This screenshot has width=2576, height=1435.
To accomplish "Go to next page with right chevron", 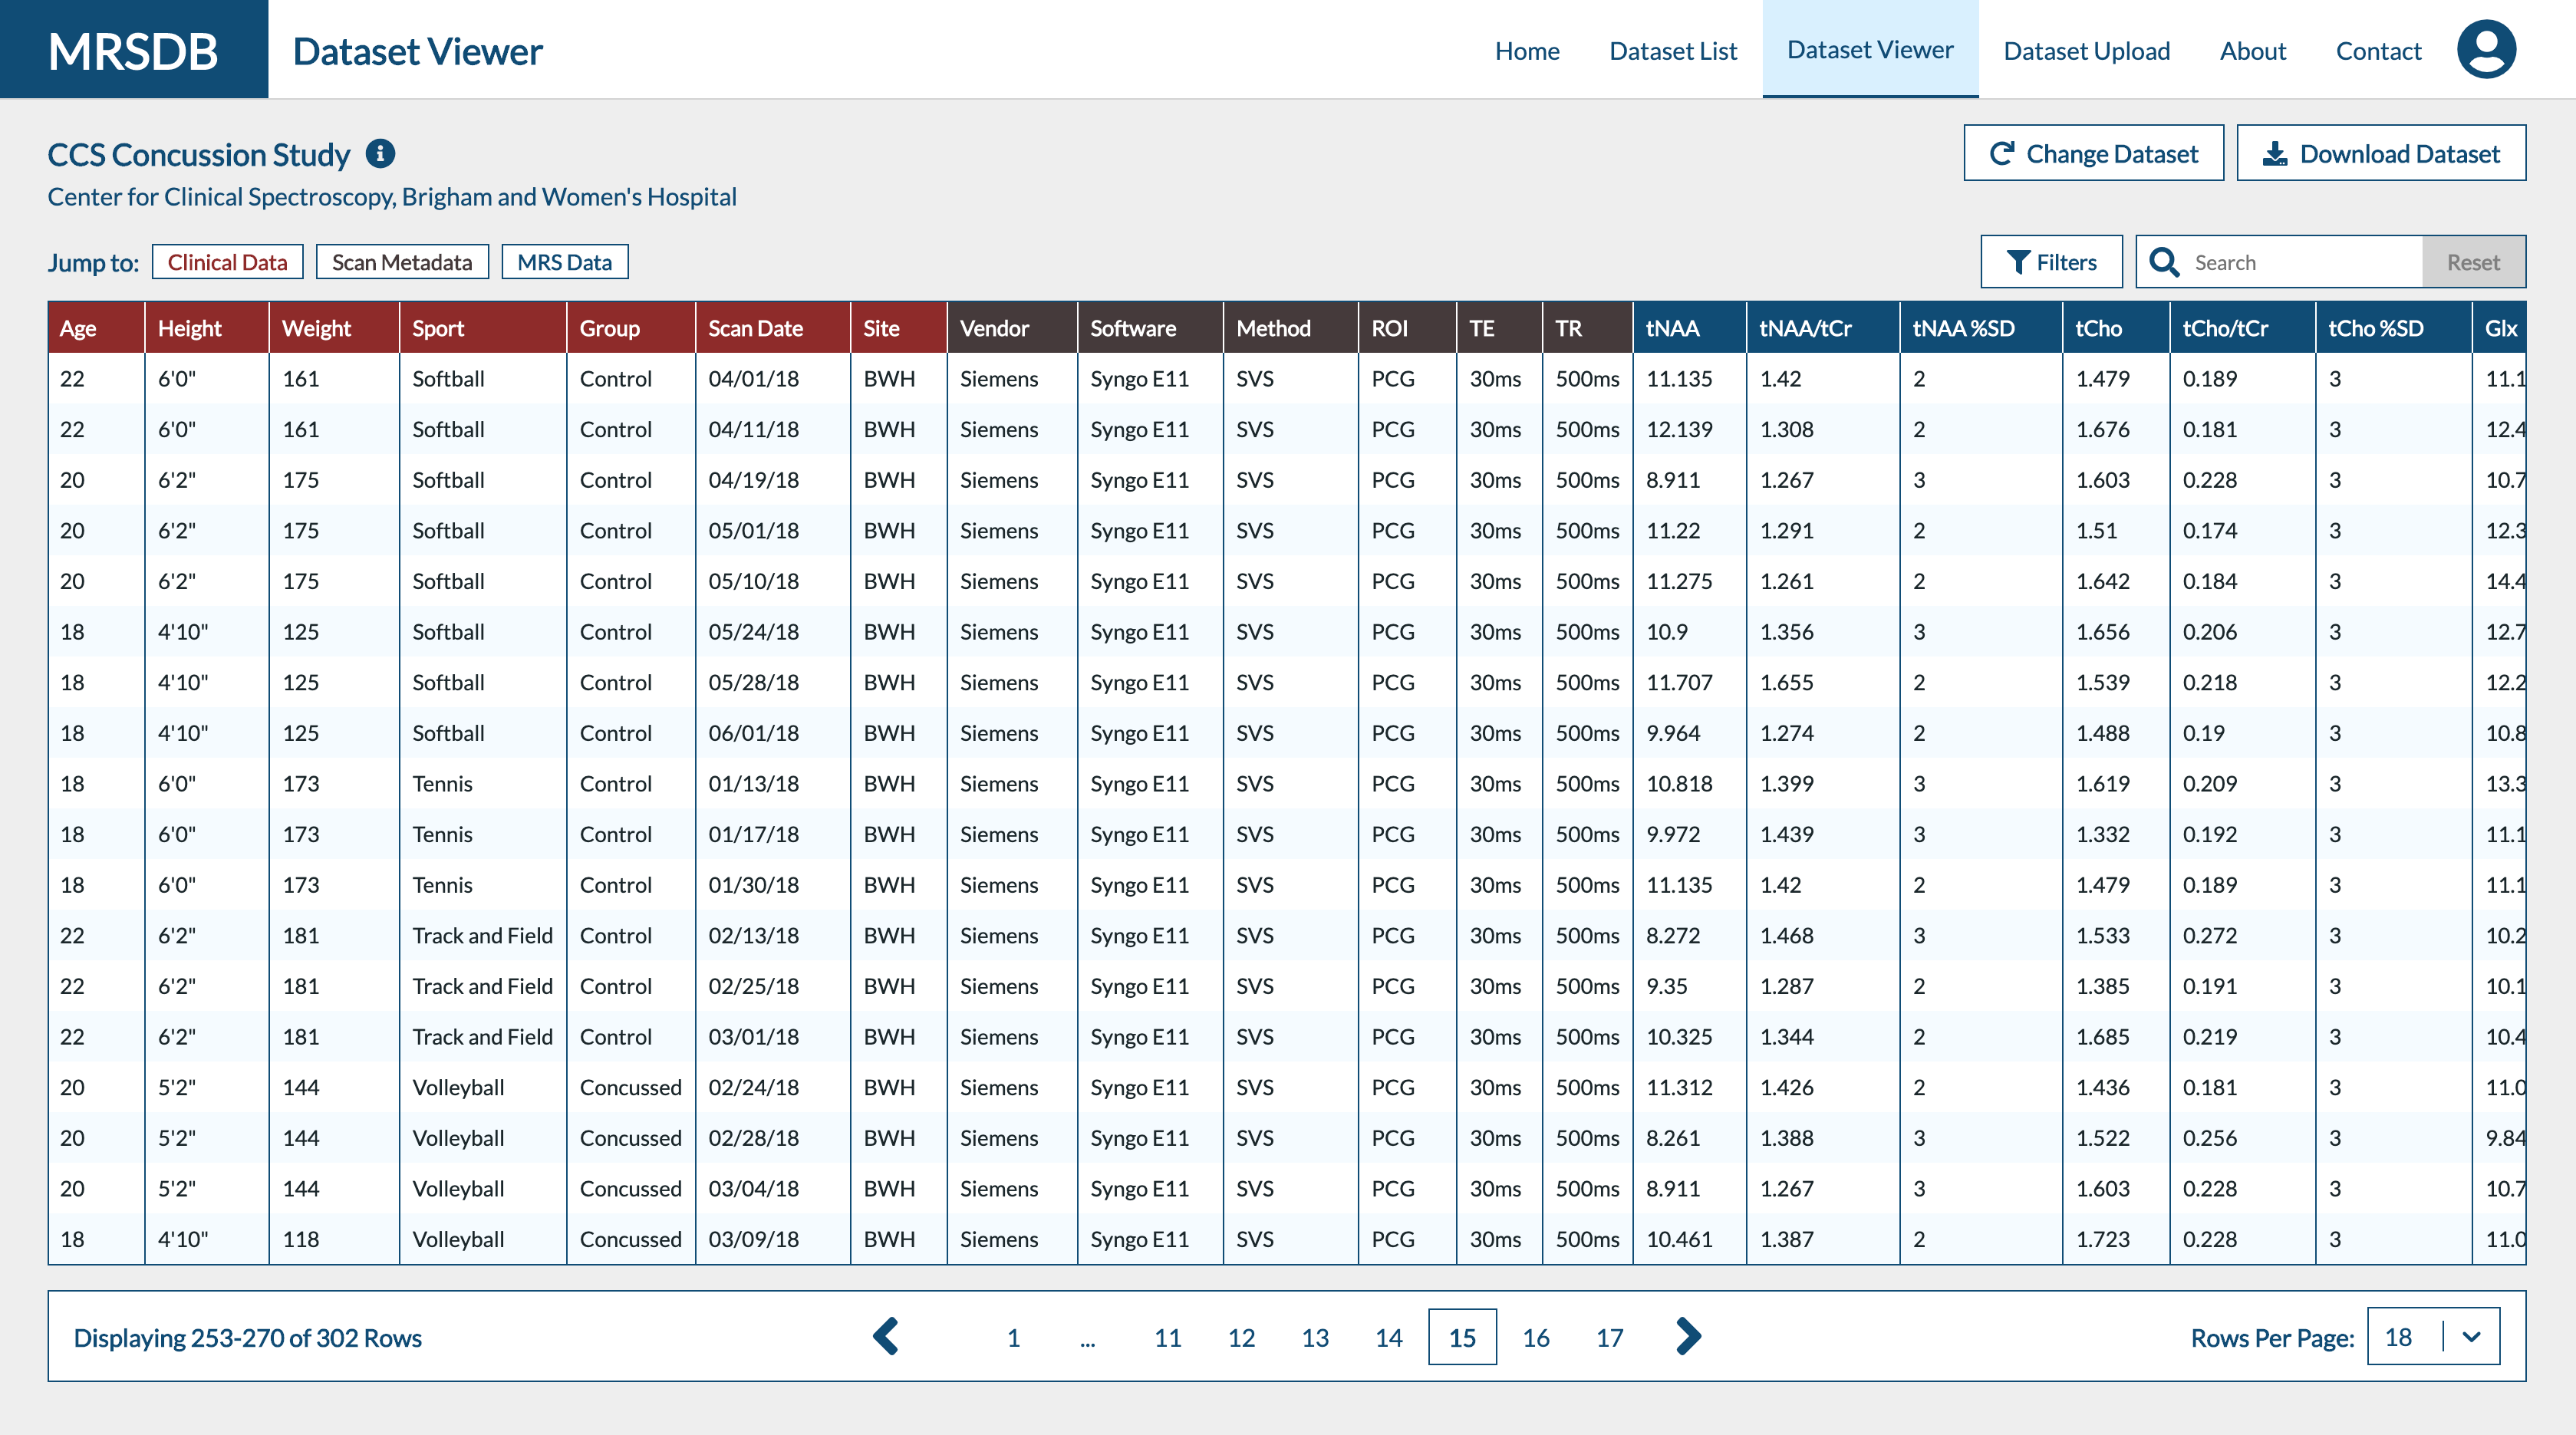I will tap(1688, 1337).
